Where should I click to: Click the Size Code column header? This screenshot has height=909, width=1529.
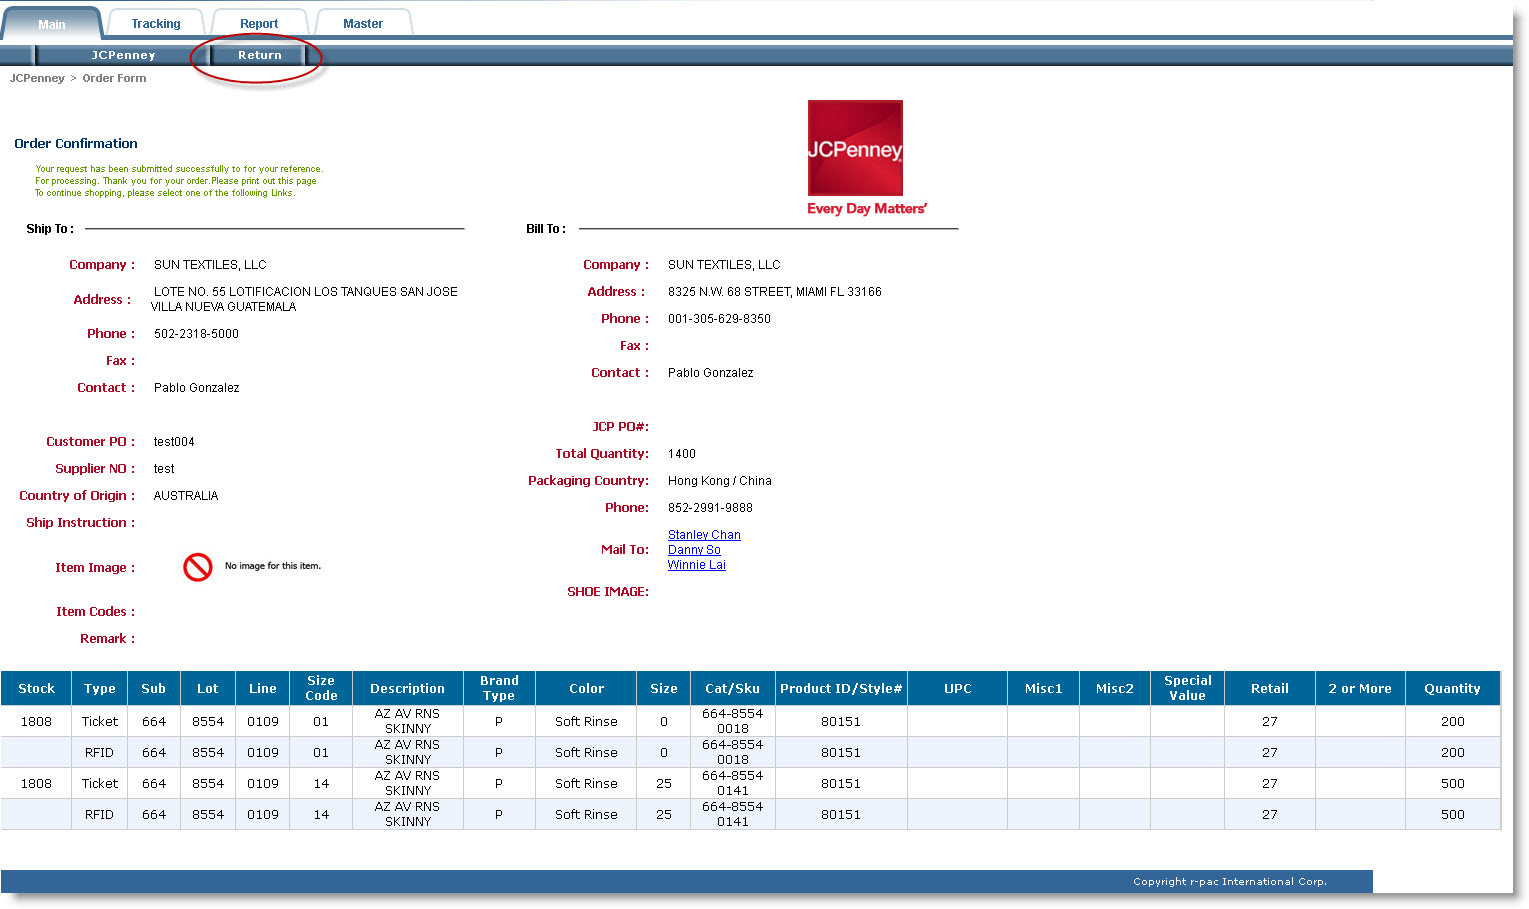(x=321, y=688)
